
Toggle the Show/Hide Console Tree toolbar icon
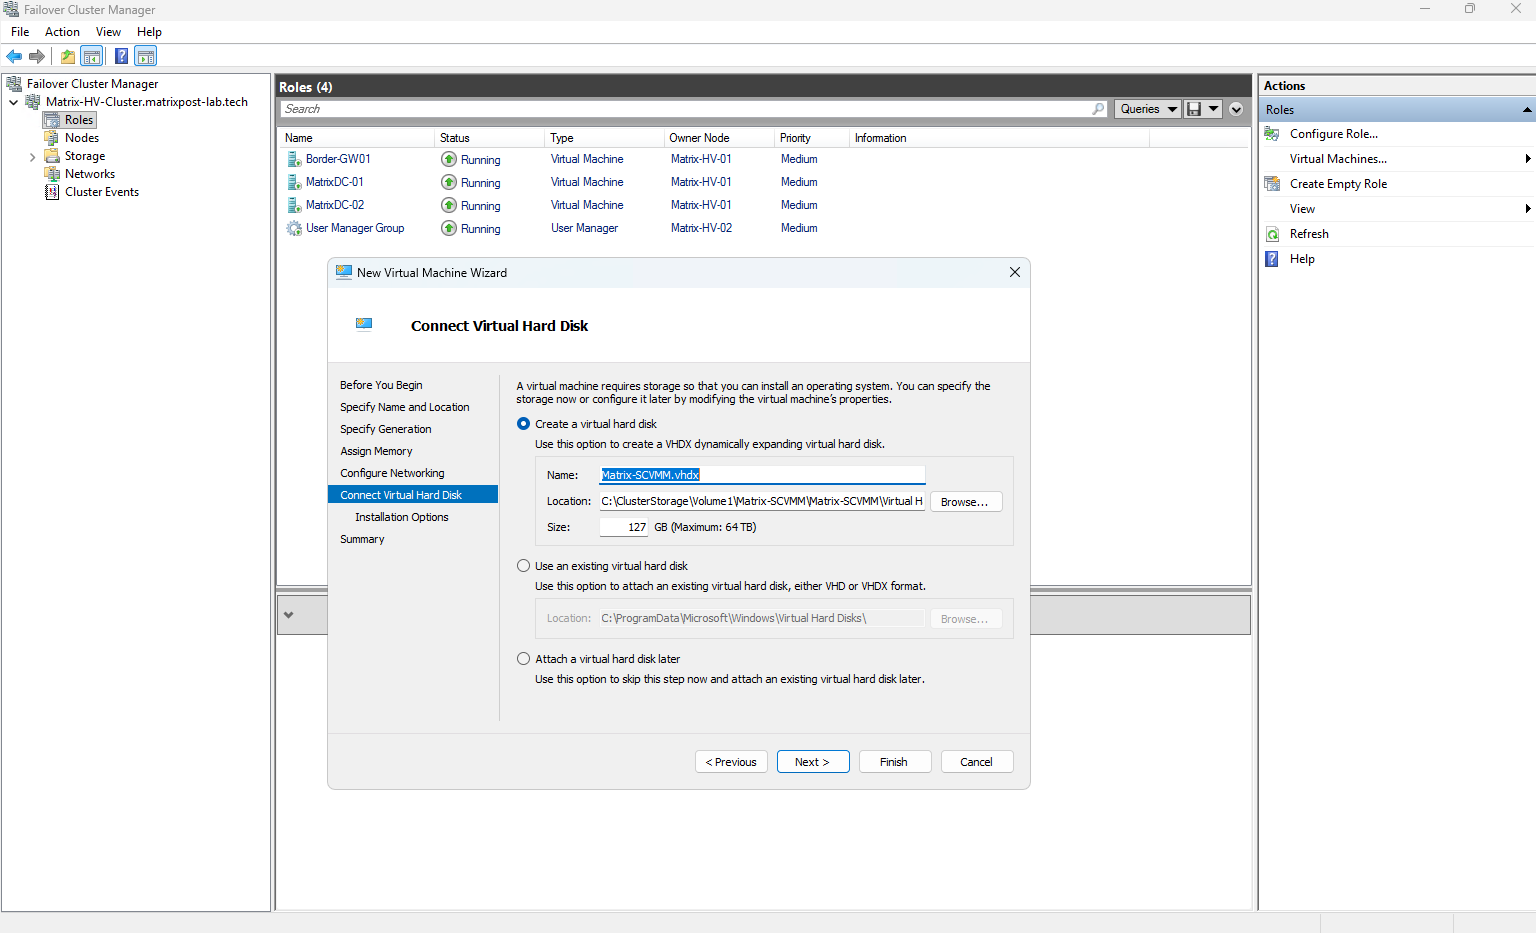(92, 56)
